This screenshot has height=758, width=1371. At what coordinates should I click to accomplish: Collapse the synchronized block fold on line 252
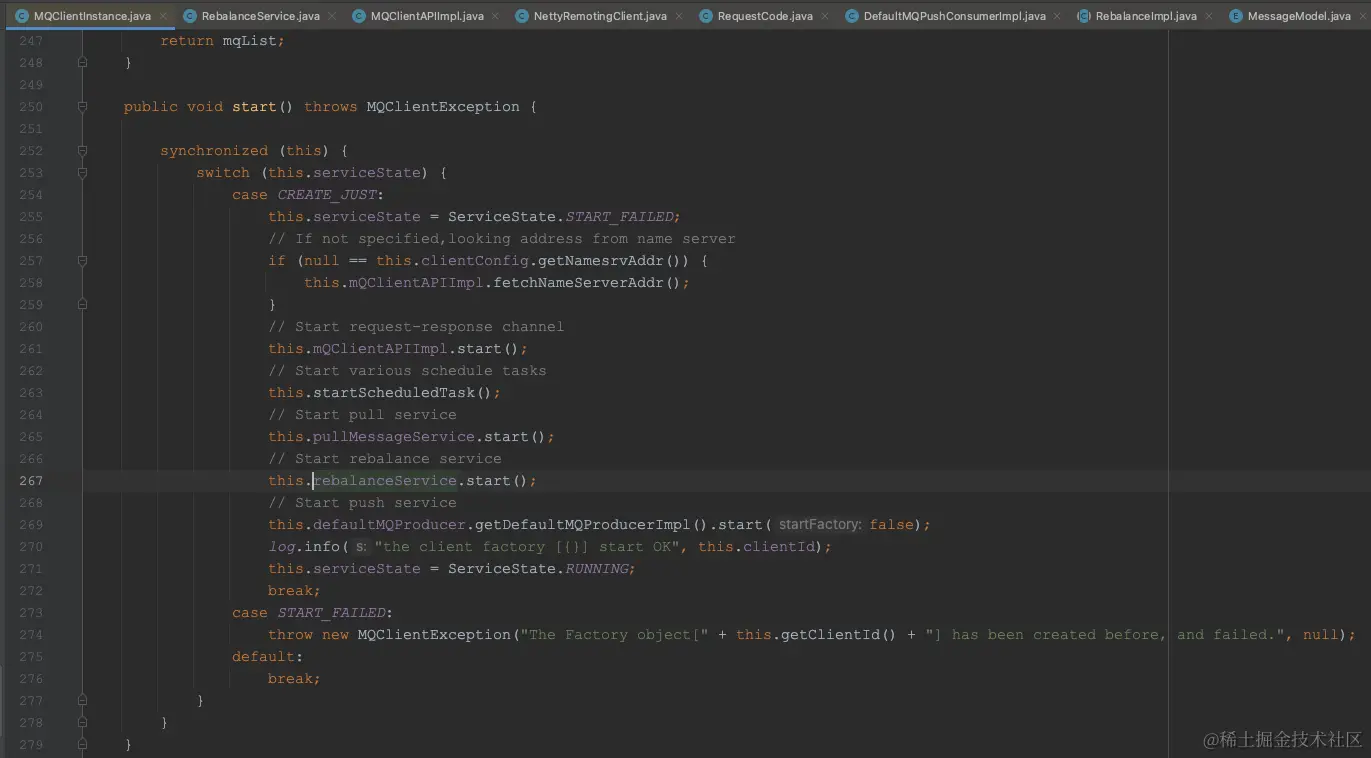tap(82, 151)
